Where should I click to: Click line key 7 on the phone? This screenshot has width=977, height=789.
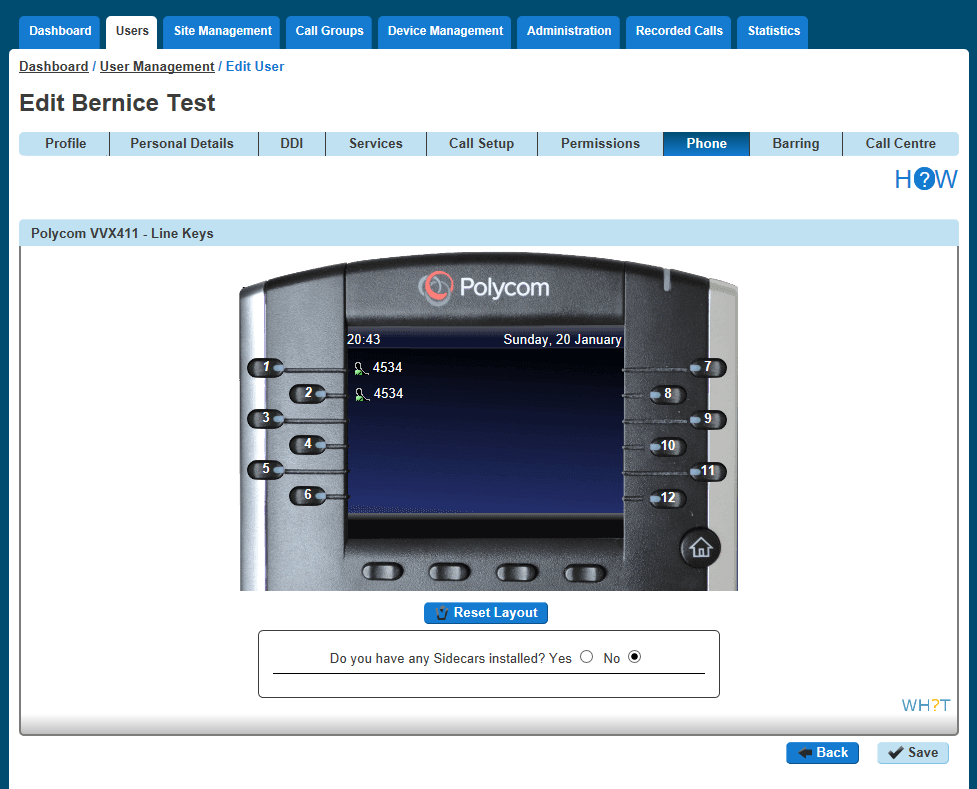point(708,368)
